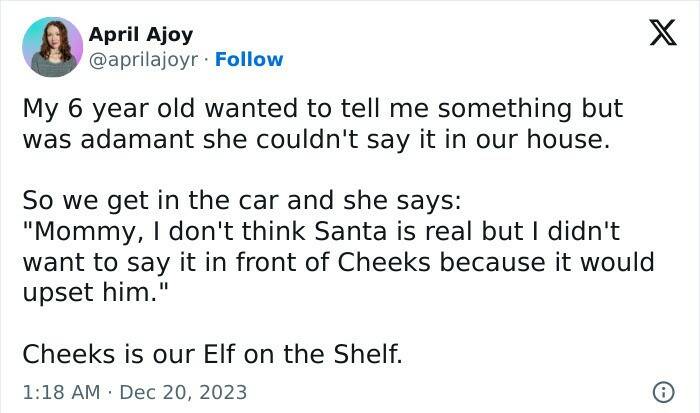The width and height of the screenshot is (700, 413).
Task: Click the sentence "Cheeks is our Elf"
Action: [x=212, y=354]
